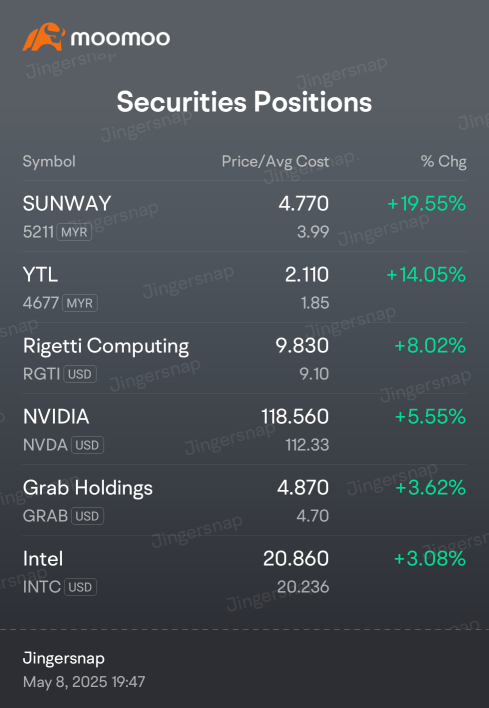Click the USD badge next to RGTI
Viewport: 489px width, 708px height.
pyautogui.click(x=80, y=374)
